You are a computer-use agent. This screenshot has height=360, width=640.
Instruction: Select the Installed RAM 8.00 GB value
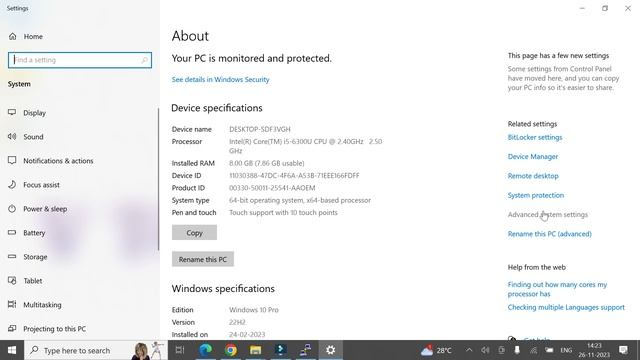[x=267, y=163]
